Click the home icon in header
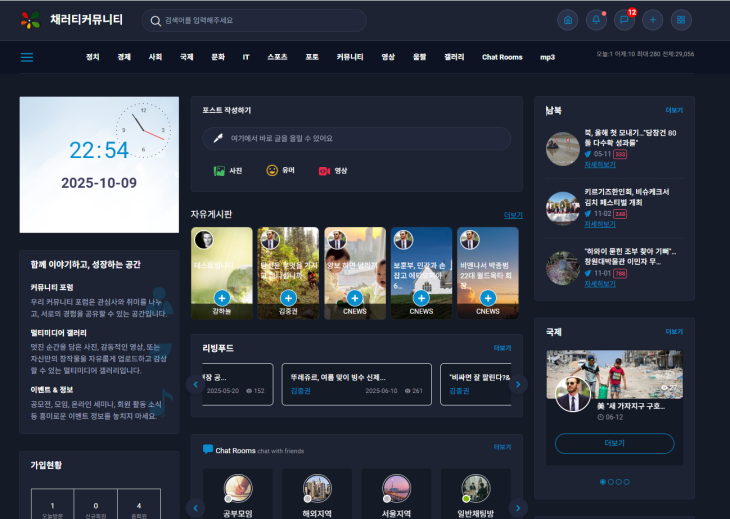 tap(568, 20)
